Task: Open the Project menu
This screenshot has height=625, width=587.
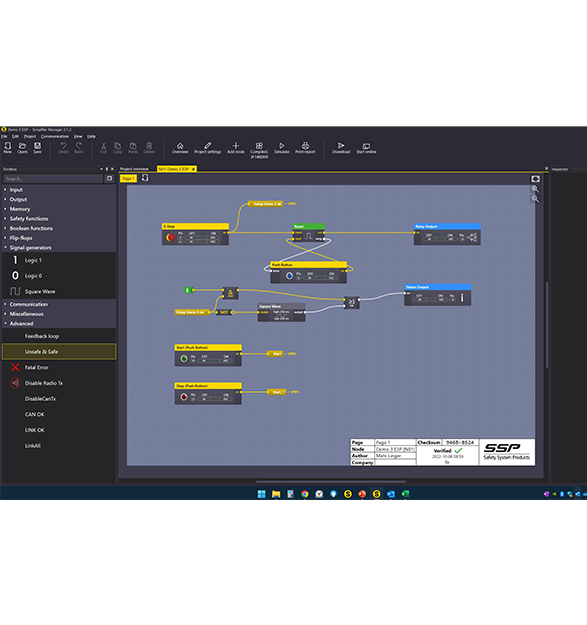Action: click(x=30, y=136)
